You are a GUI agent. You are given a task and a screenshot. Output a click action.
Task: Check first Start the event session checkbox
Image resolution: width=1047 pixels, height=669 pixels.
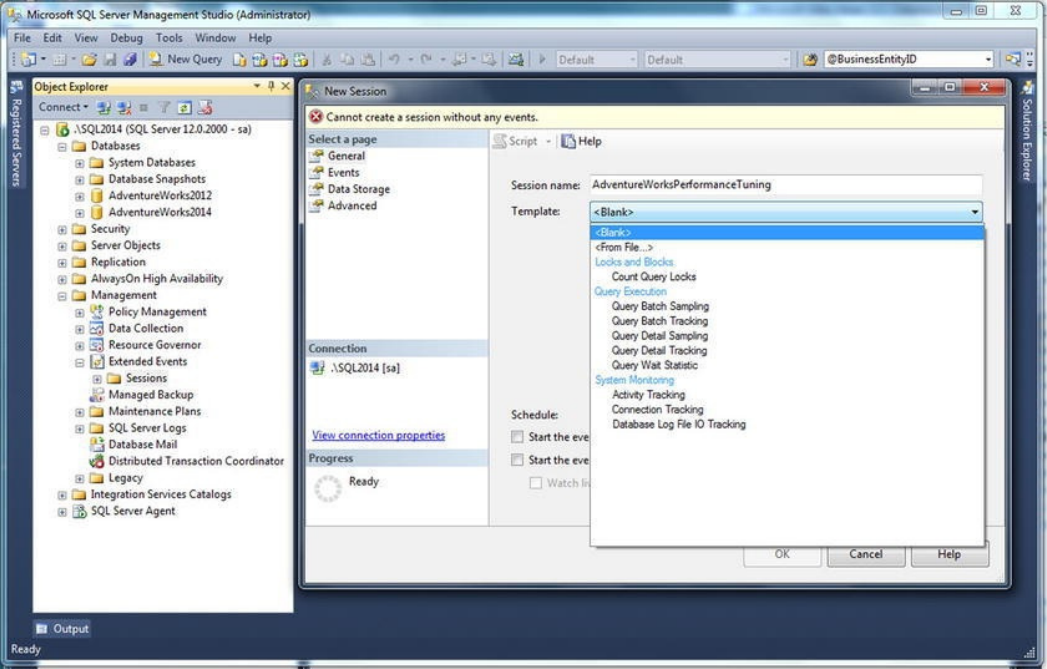pos(517,437)
